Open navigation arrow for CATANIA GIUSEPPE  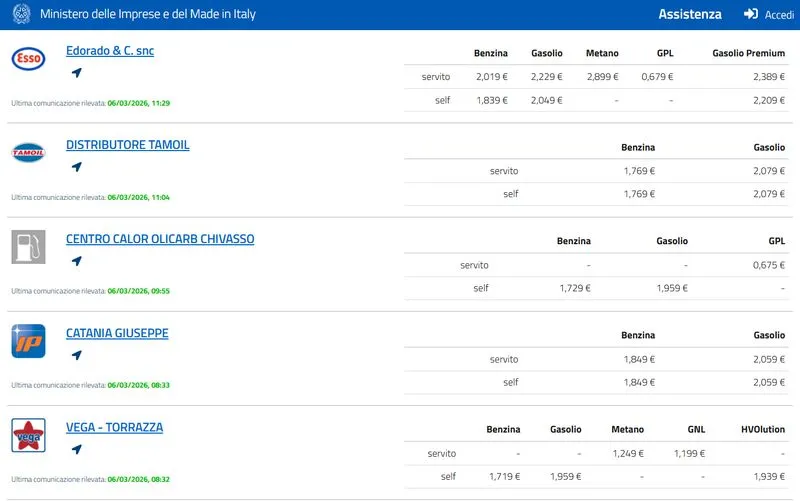click(76, 355)
